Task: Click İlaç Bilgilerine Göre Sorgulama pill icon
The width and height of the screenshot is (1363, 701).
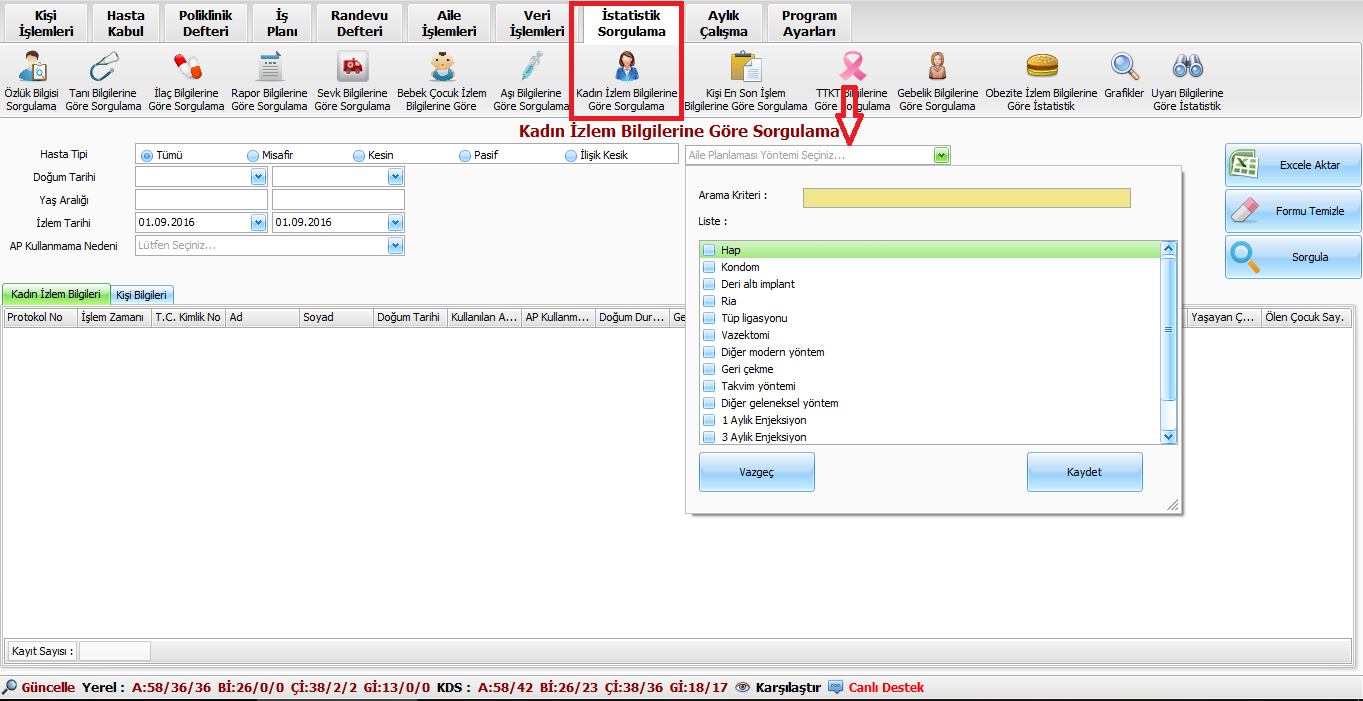Action: point(187,68)
